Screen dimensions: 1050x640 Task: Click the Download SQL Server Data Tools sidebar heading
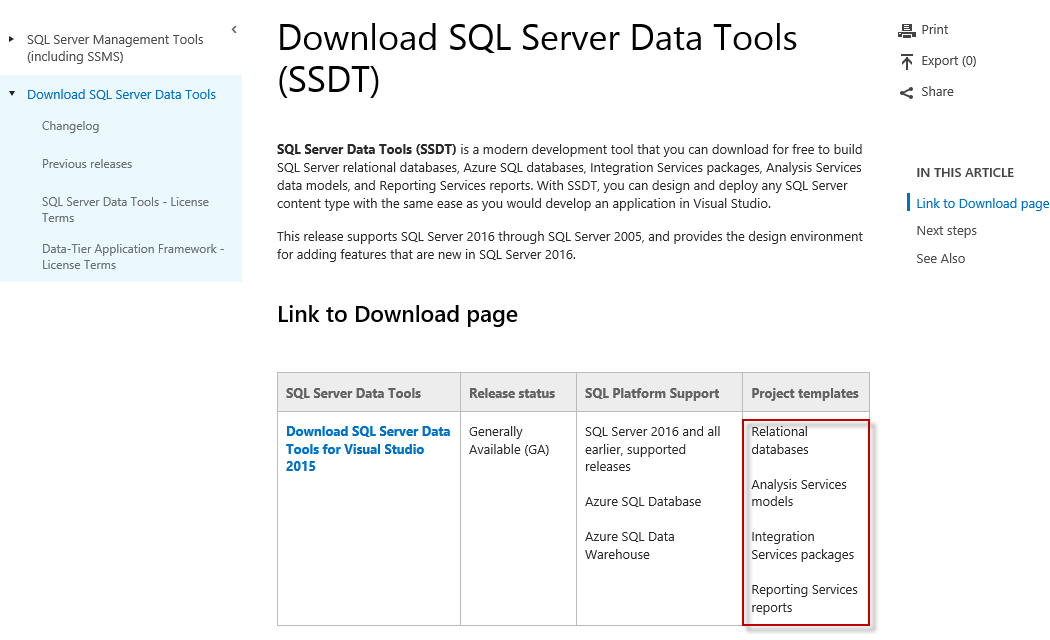coord(120,94)
